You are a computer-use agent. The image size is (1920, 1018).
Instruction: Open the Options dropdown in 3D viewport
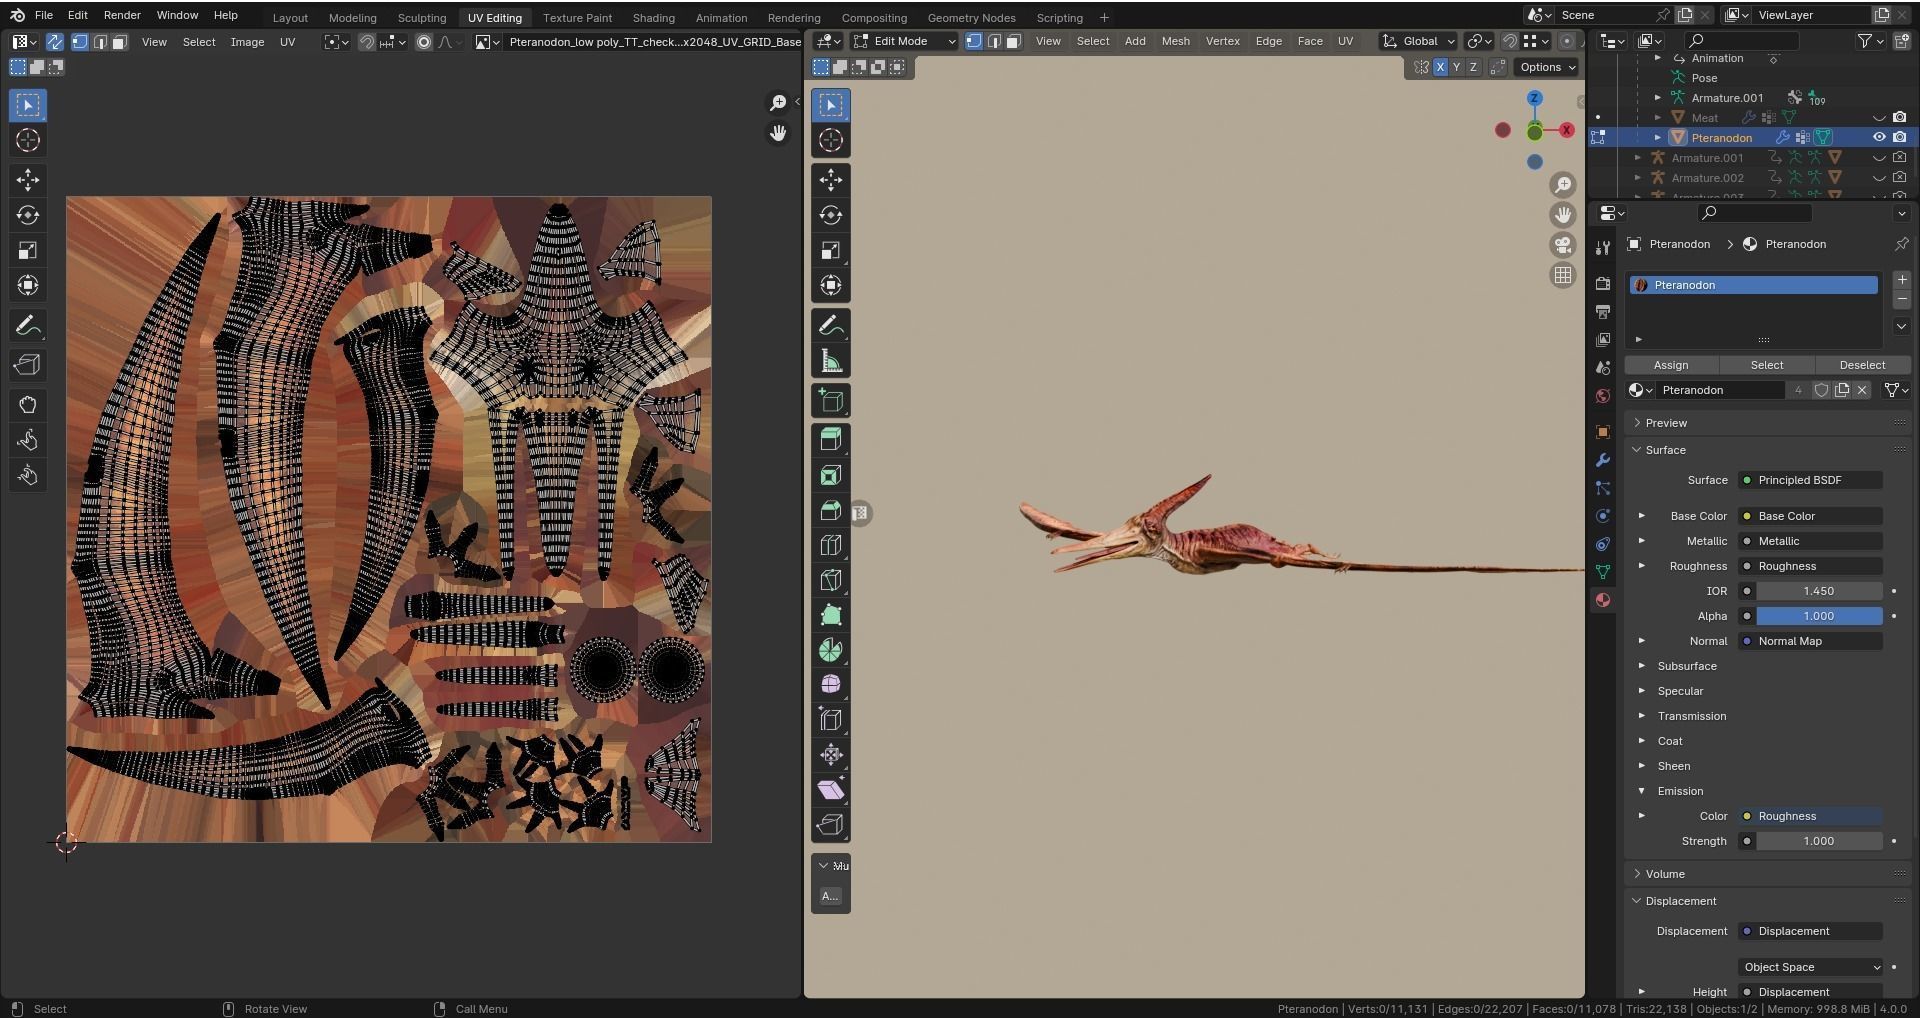[1547, 67]
